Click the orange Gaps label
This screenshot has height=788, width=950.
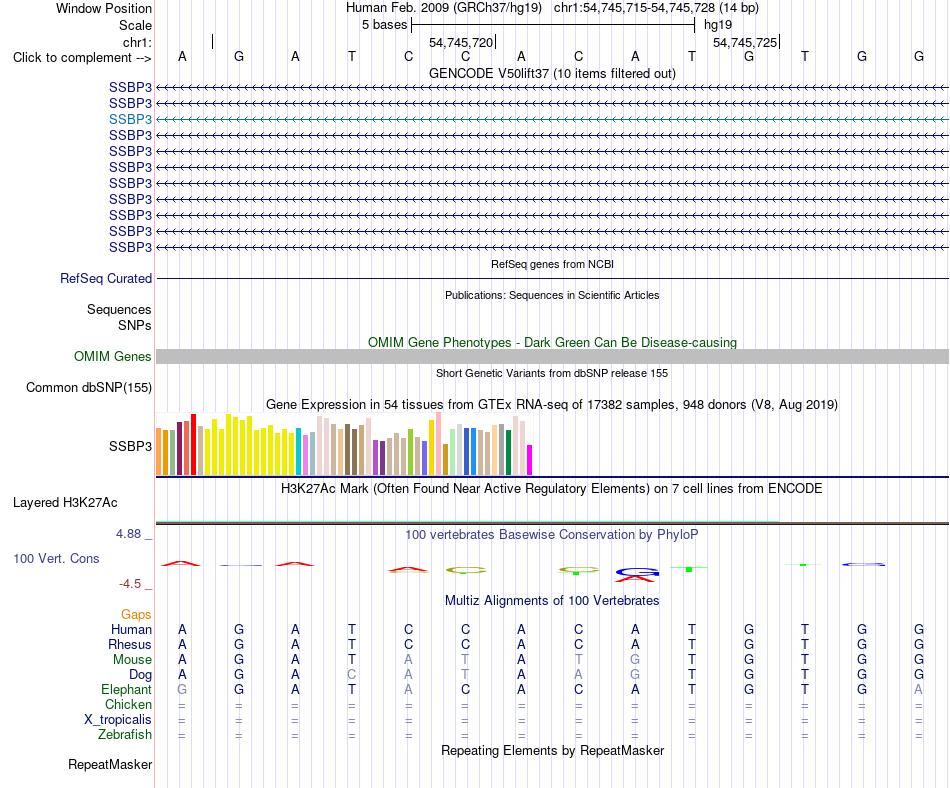136,615
